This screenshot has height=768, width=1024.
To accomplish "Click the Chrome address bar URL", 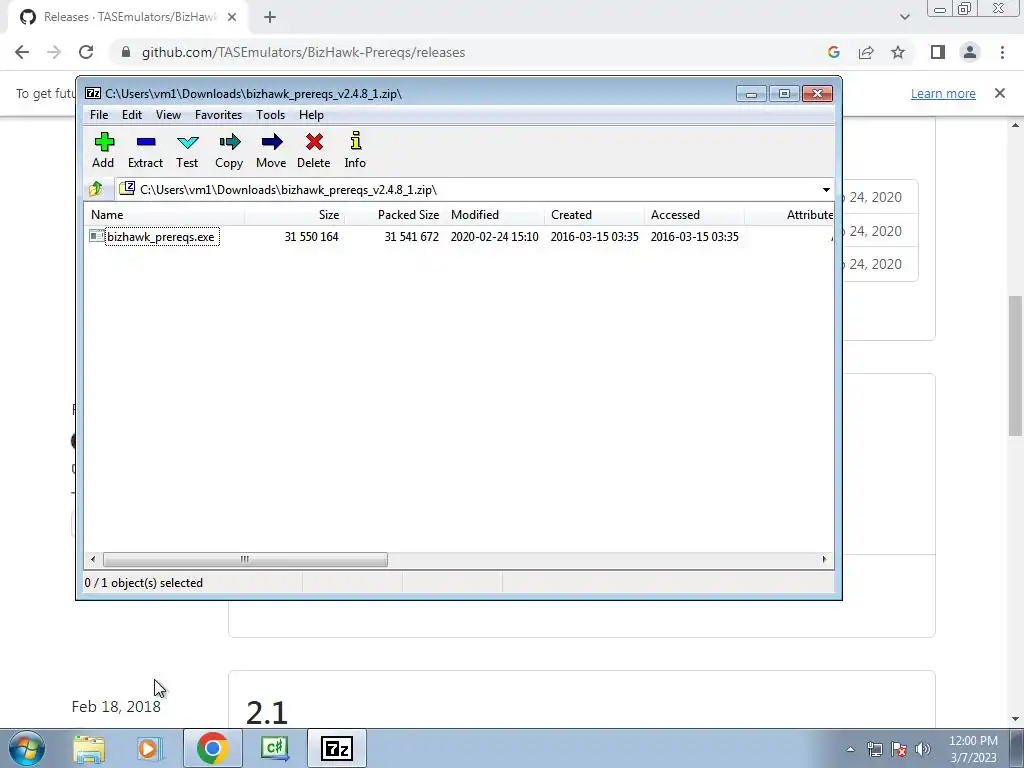I will (x=304, y=52).
